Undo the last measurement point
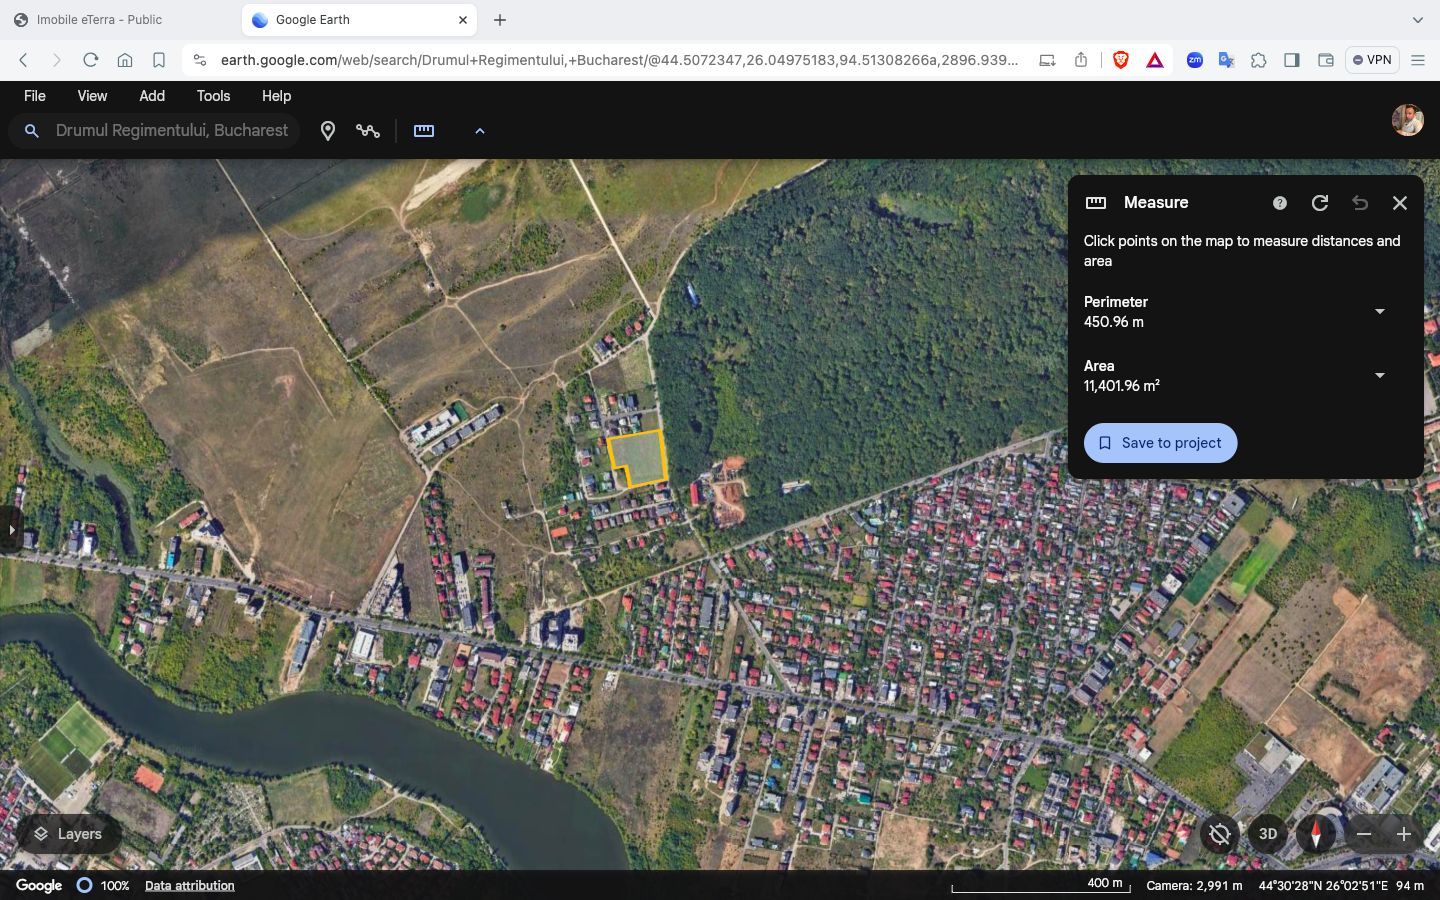 pos(1359,203)
